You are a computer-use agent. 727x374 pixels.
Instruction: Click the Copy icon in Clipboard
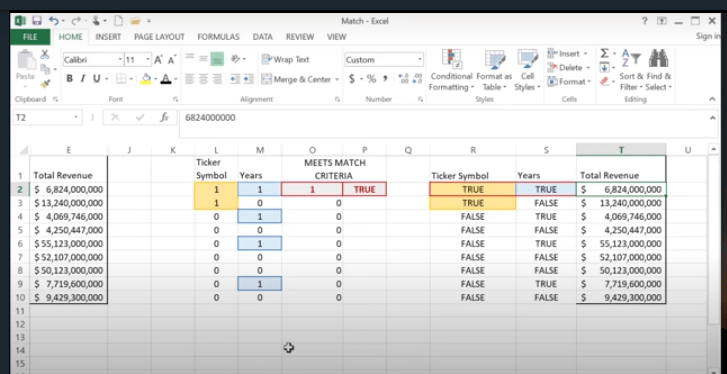(45, 69)
